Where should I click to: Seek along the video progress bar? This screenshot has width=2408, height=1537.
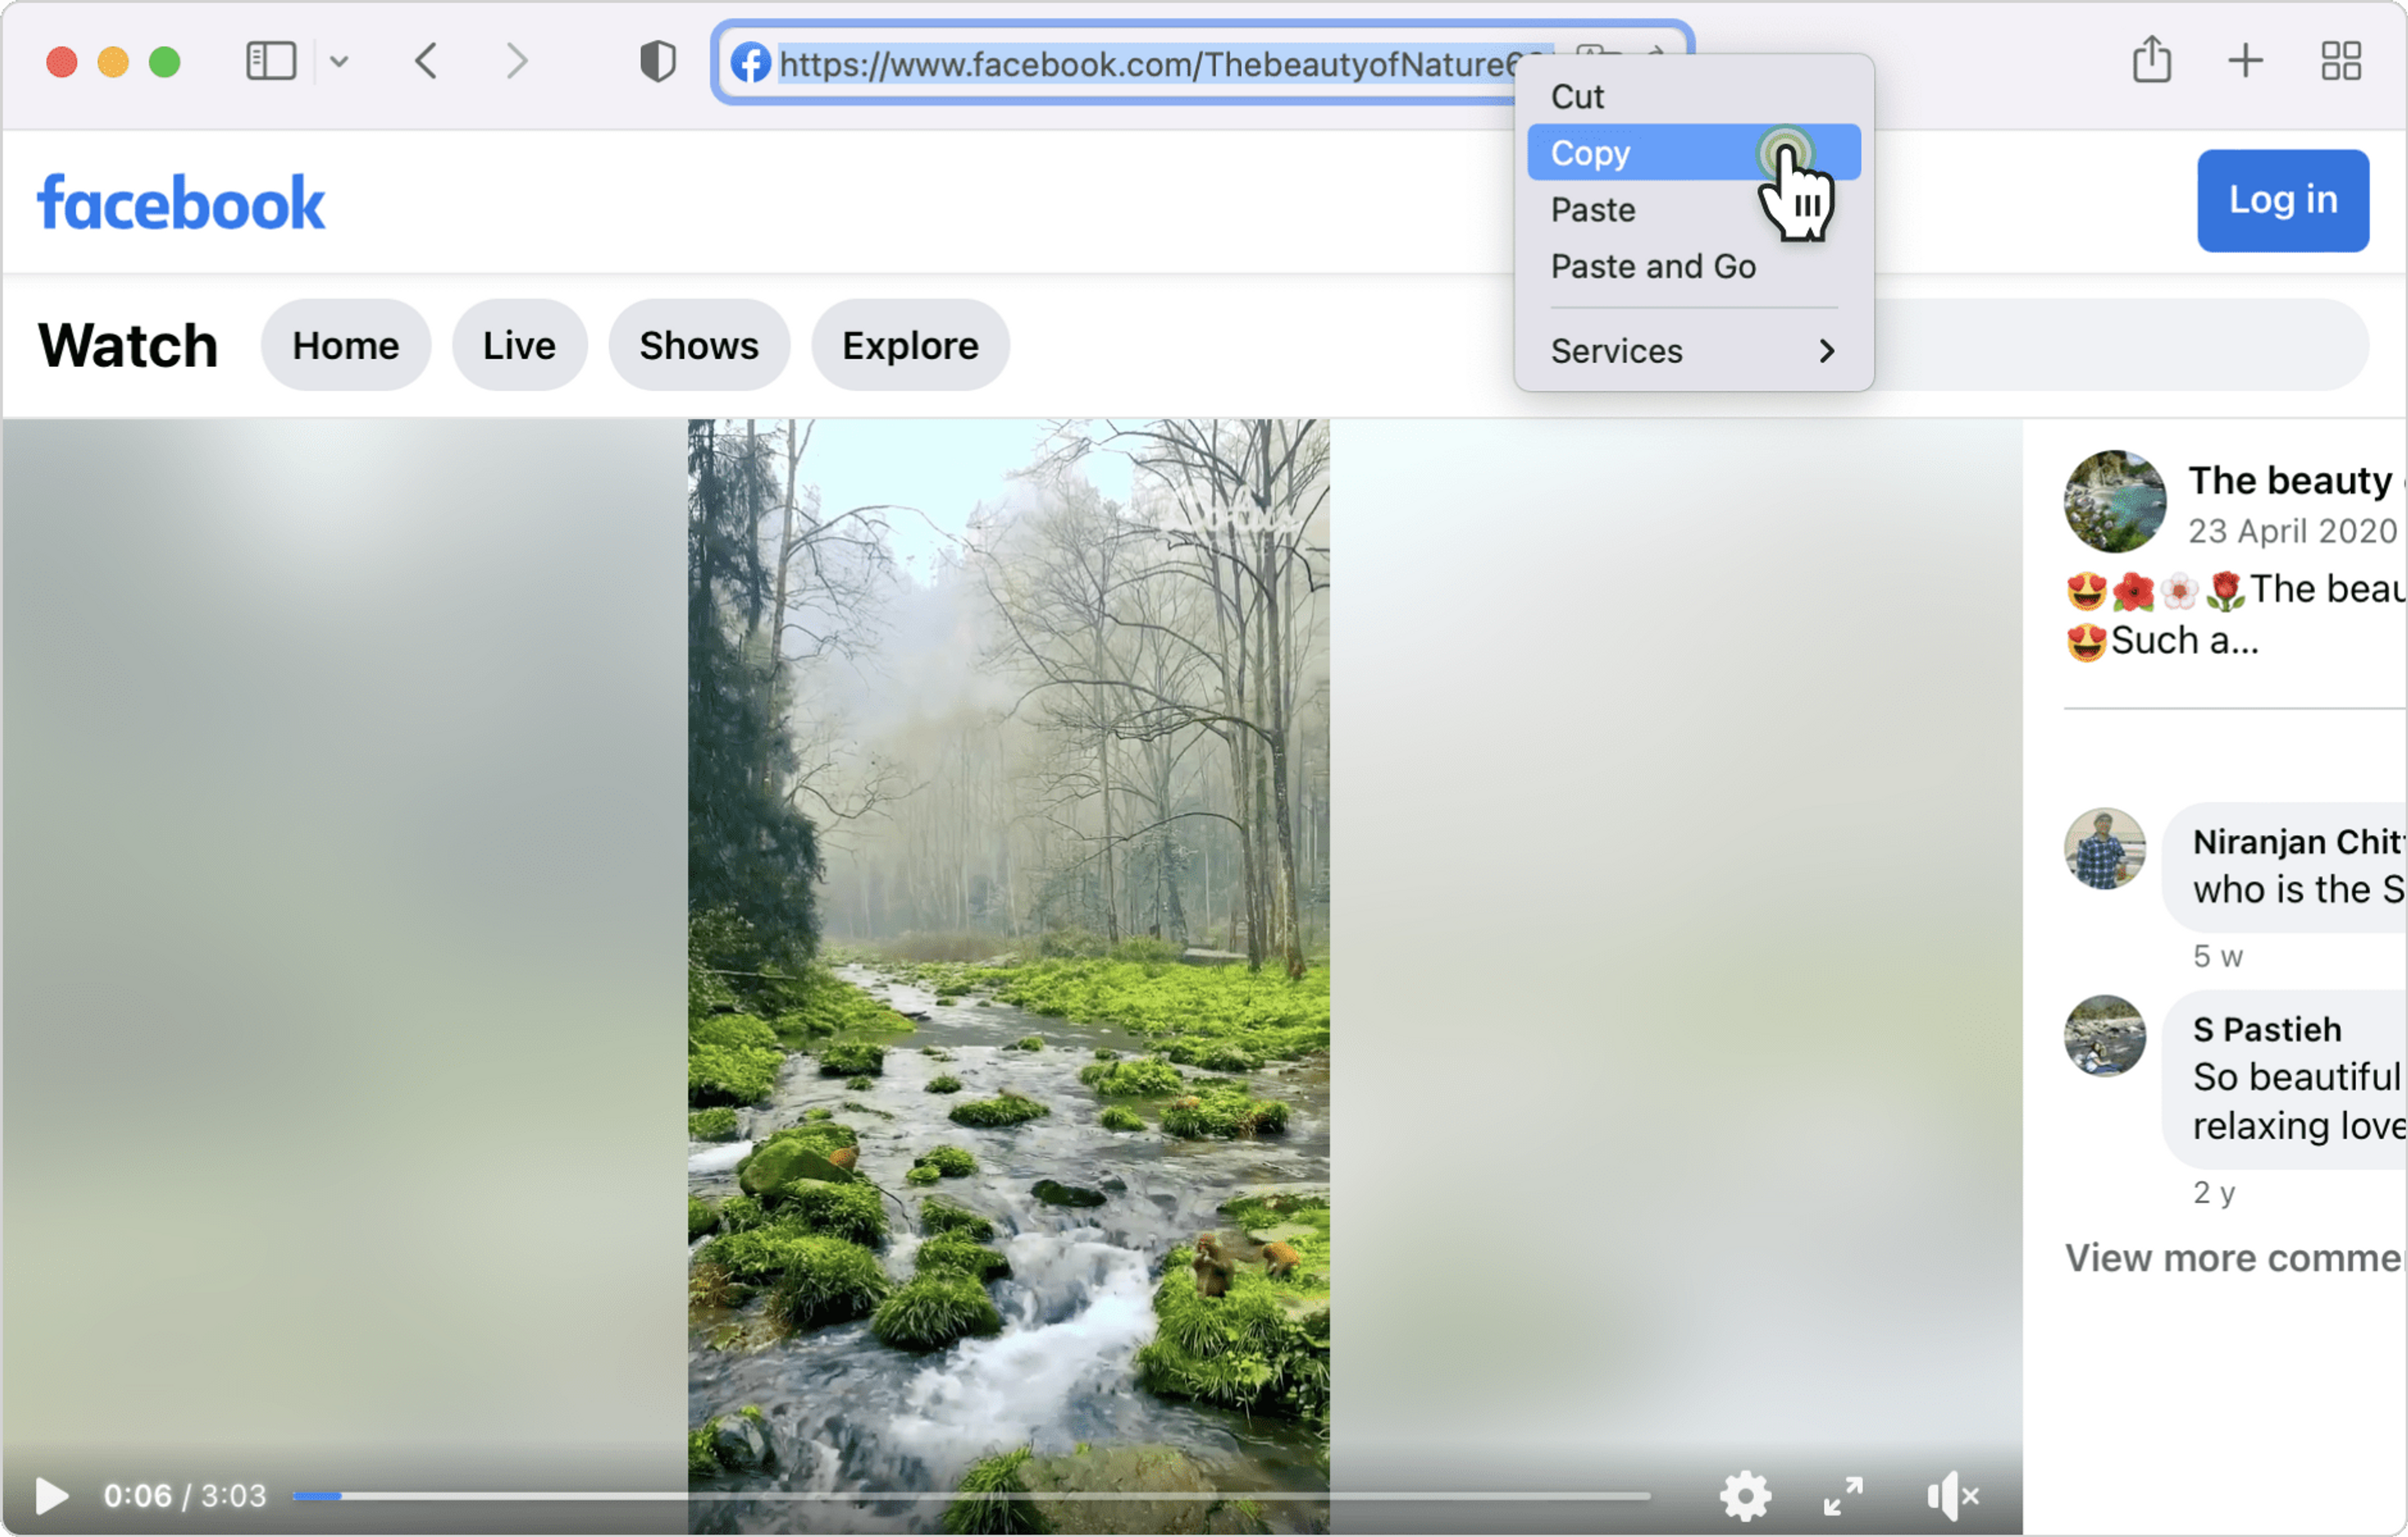point(970,1496)
